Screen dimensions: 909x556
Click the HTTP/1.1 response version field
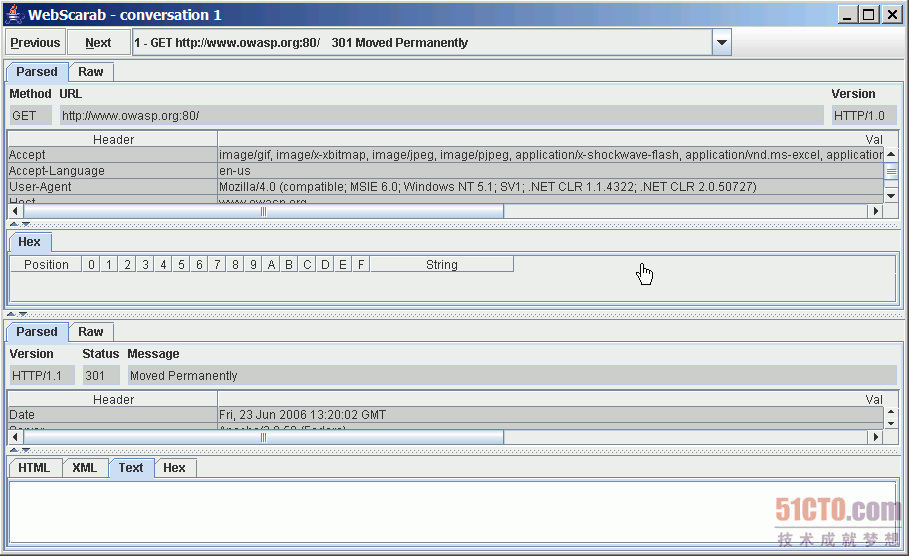click(x=42, y=376)
